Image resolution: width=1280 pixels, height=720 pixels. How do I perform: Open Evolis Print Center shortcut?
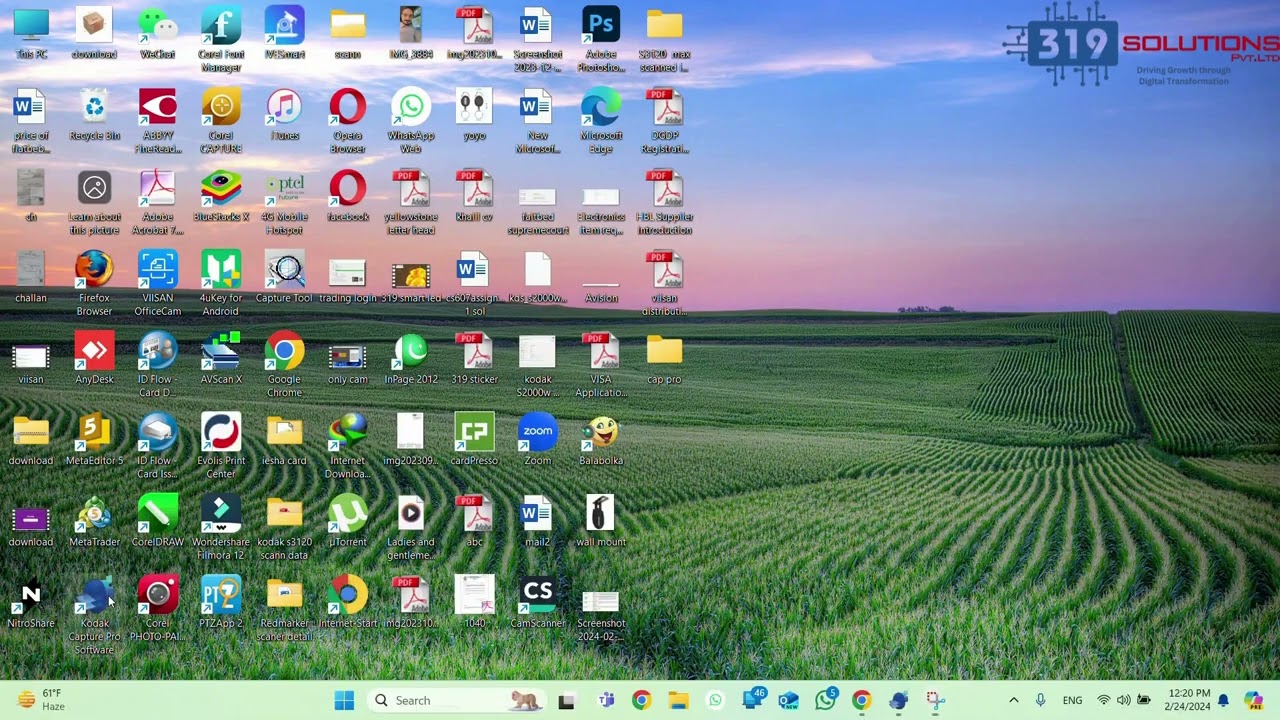pos(221,446)
